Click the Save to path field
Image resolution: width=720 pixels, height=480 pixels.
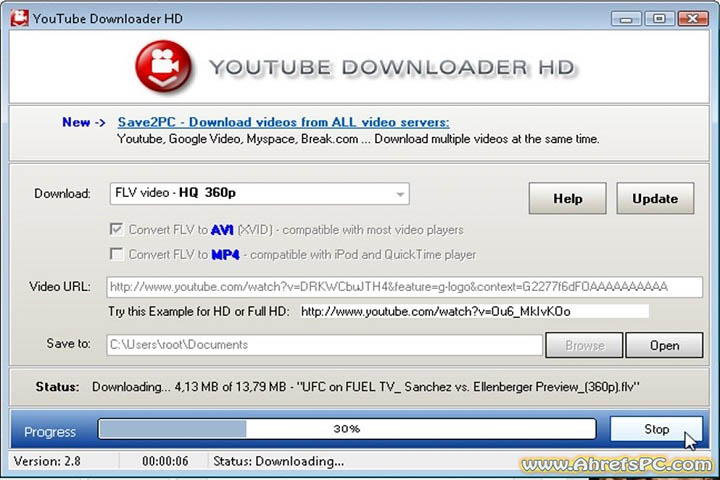tap(325, 344)
